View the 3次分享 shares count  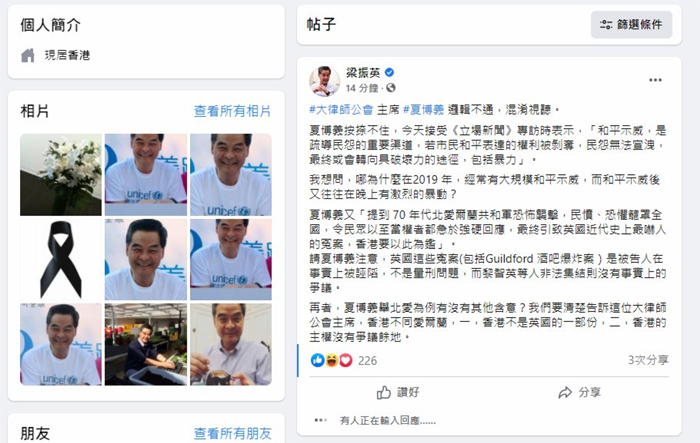coord(648,360)
